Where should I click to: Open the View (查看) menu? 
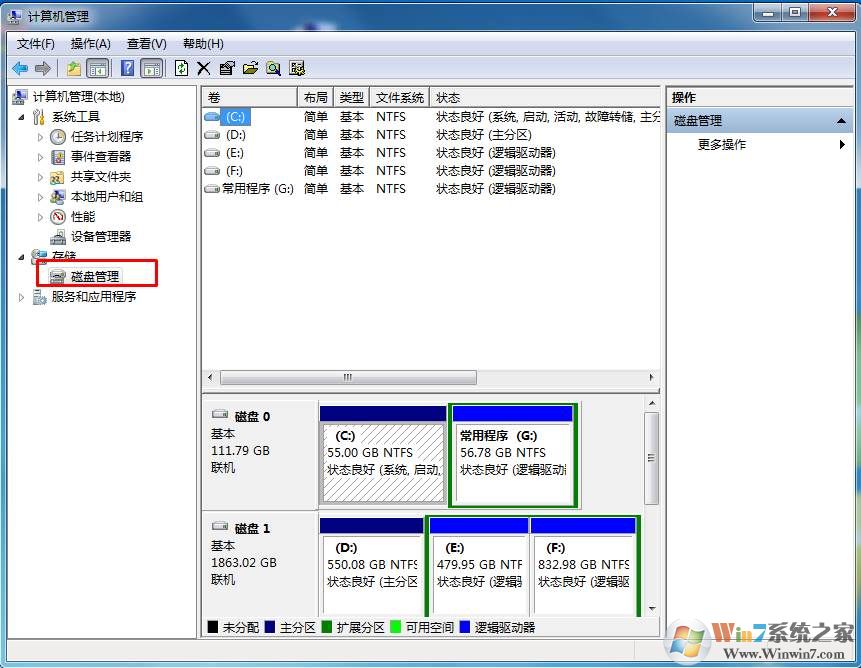tap(147, 44)
